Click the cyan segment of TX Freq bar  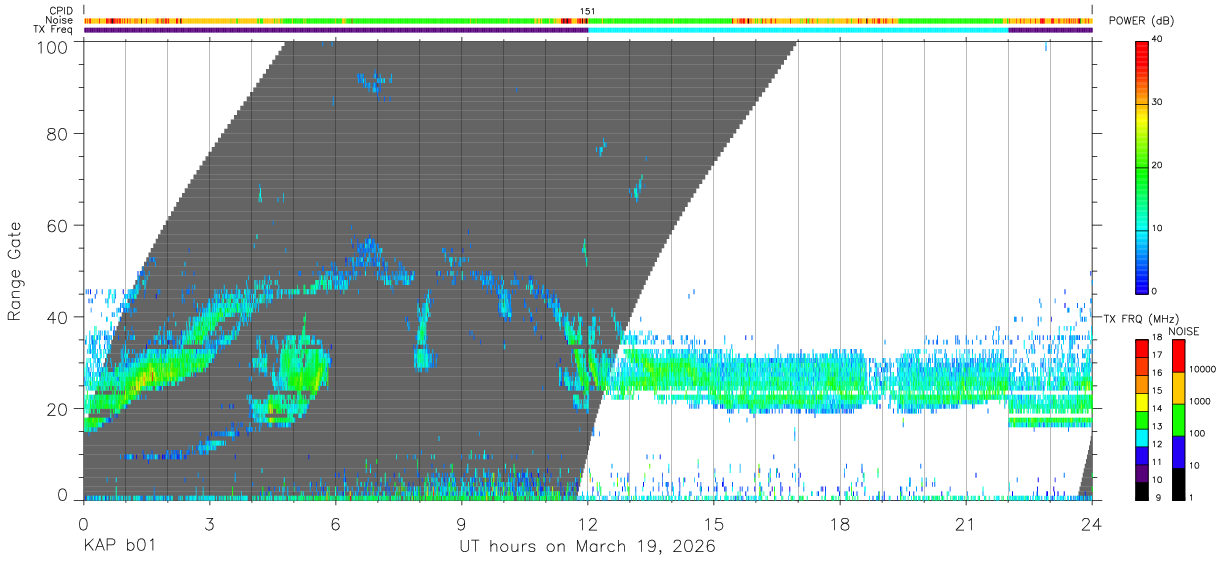coord(798,30)
